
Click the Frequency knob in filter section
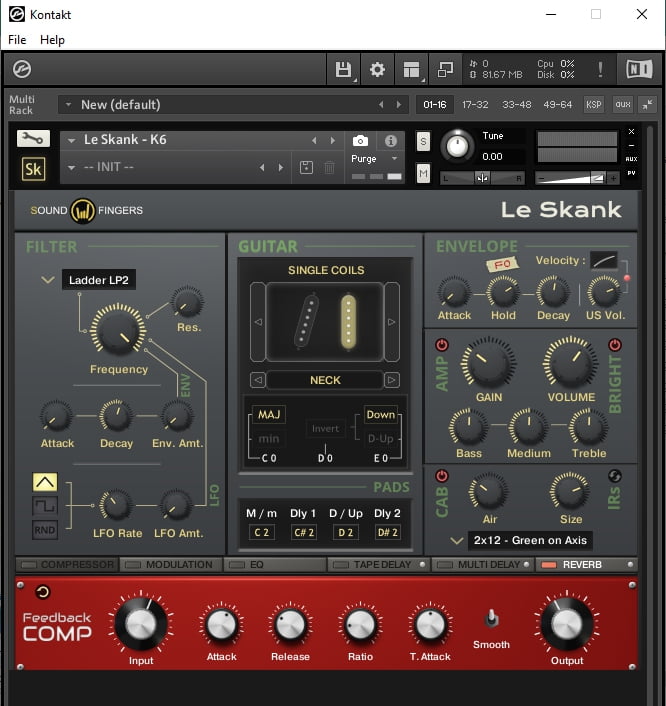118,331
